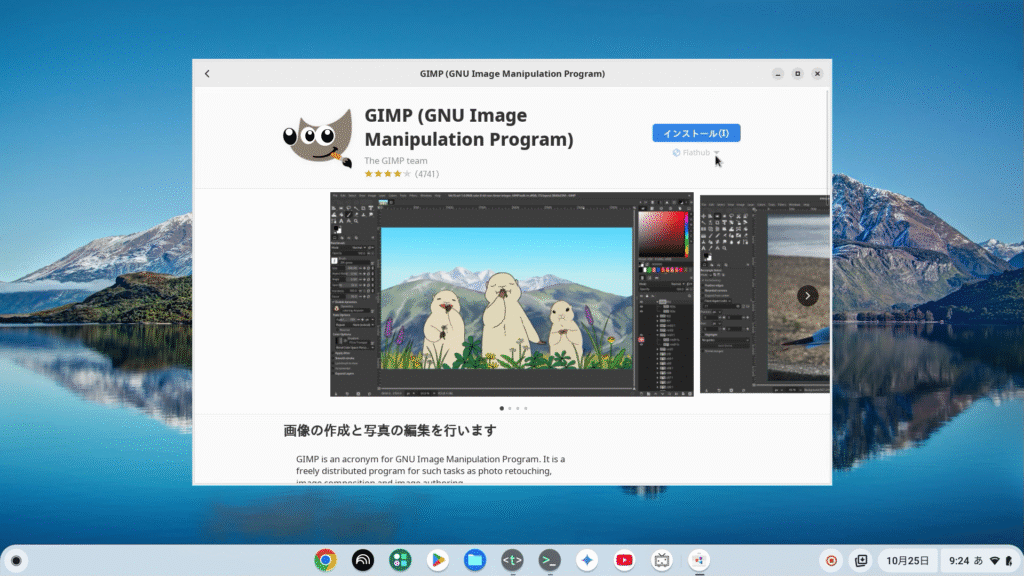Click the インストール button to install GIMP
Screen dimensions: 1024x576
(696, 133)
